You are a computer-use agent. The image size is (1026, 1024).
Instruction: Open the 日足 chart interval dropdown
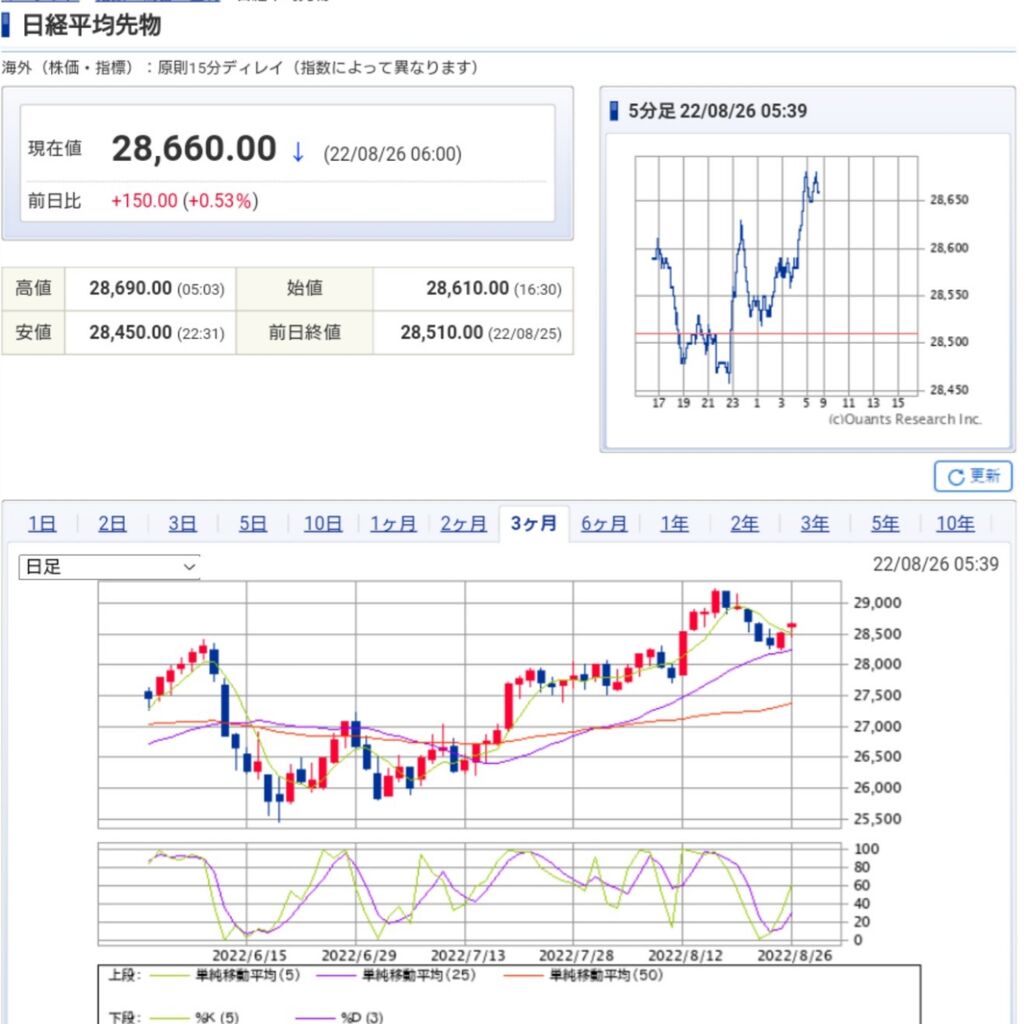point(109,567)
